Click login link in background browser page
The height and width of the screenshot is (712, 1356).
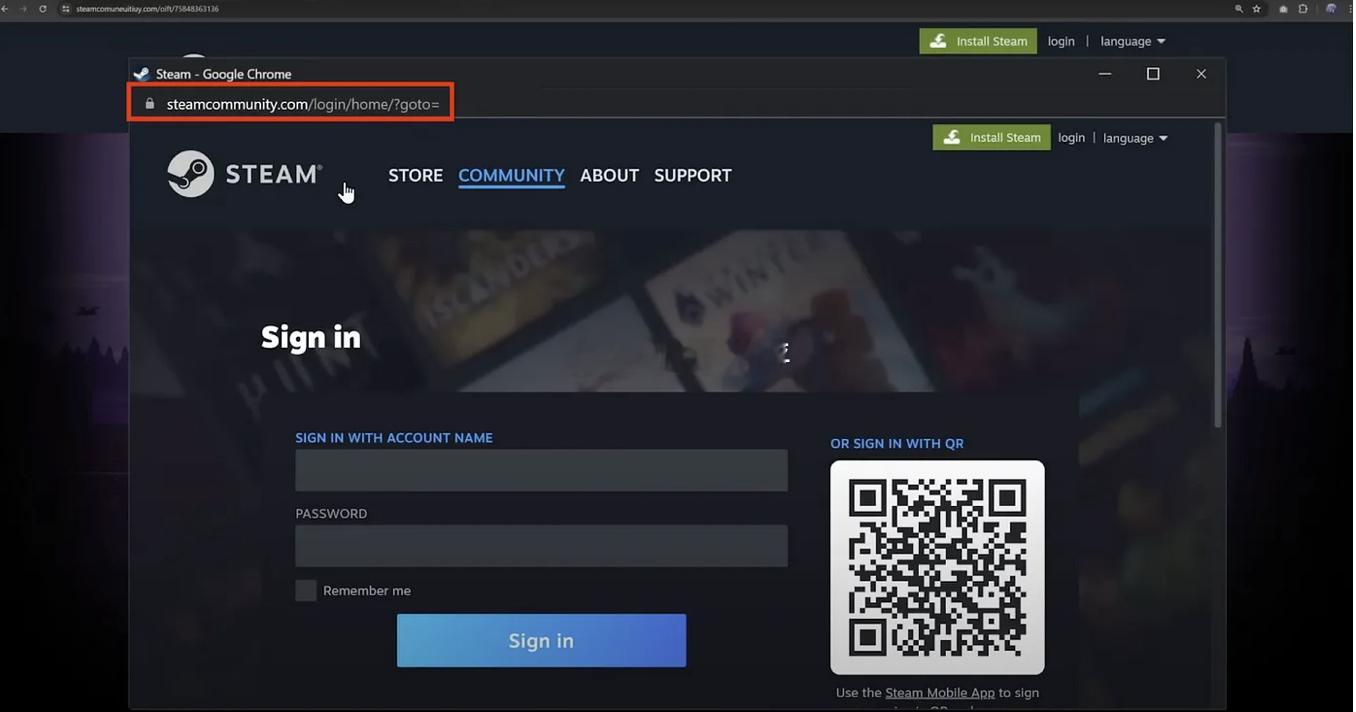click(1061, 41)
